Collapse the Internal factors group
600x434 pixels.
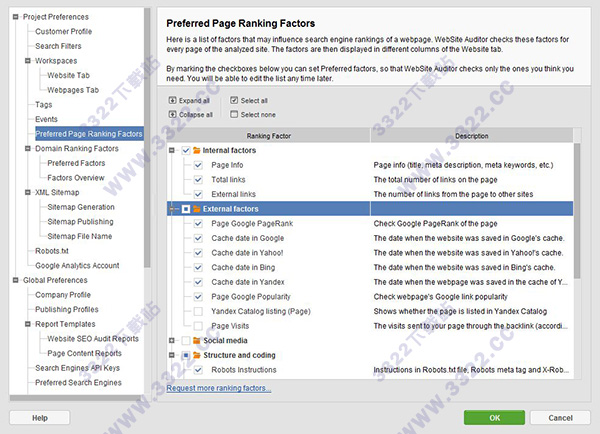pyautogui.click(x=173, y=150)
